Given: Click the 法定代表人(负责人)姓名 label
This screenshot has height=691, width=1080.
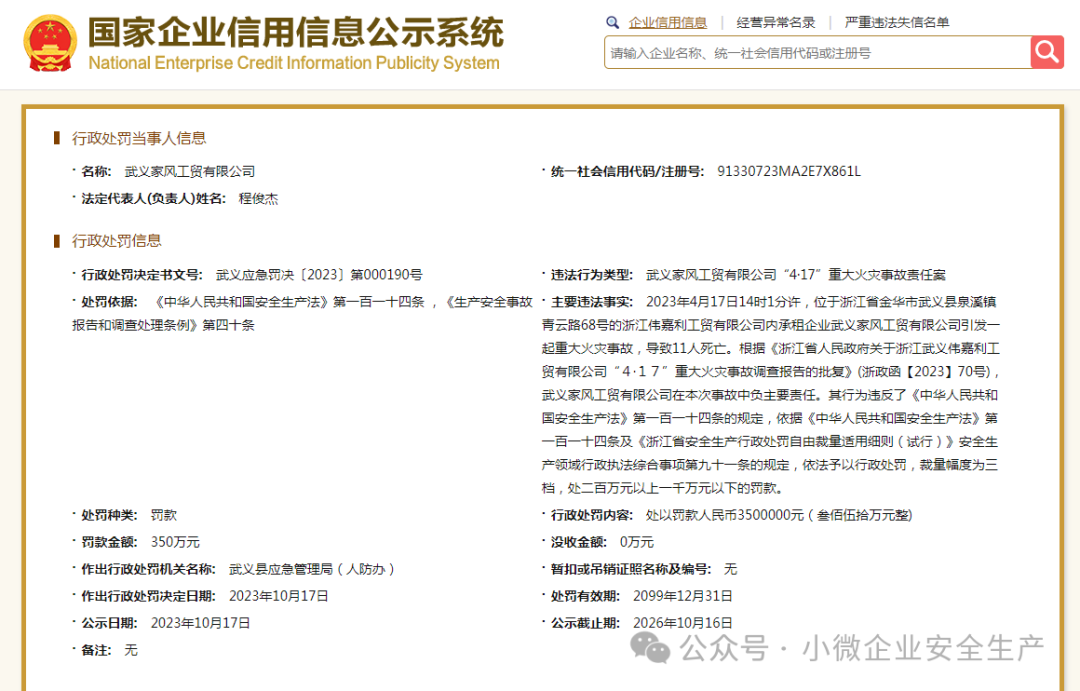Looking at the screenshot, I should pyautogui.click(x=154, y=199).
